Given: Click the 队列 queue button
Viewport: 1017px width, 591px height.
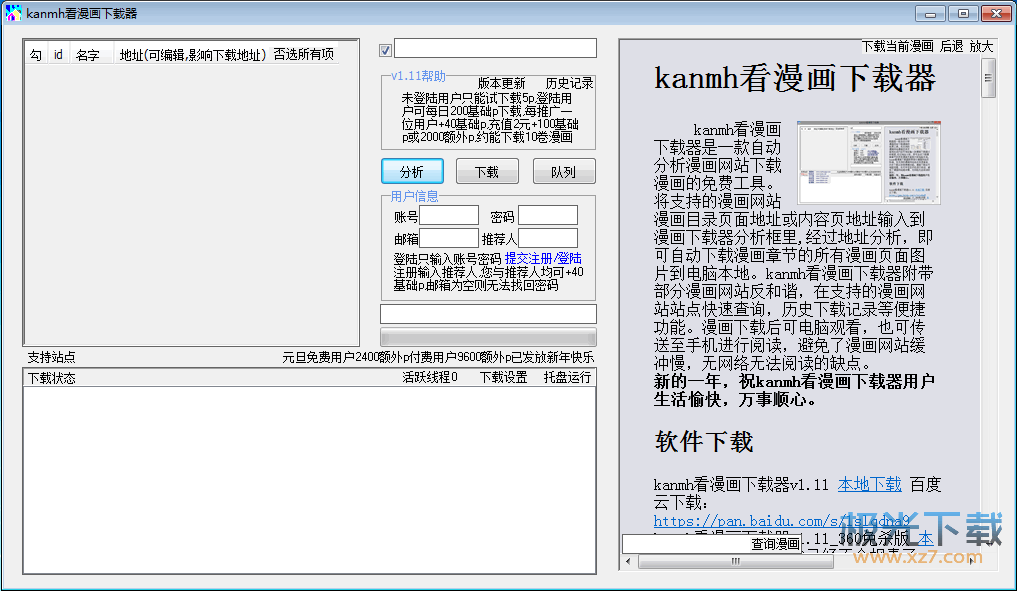Looking at the screenshot, I should tap(564, 171).
